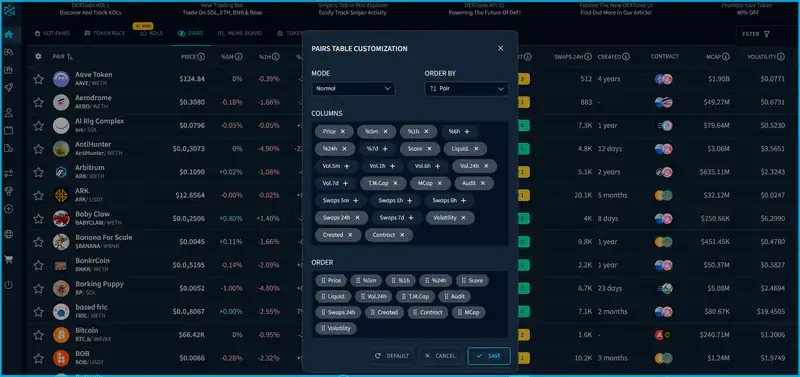Open the Promote Your Token banner link

[746, 8]
